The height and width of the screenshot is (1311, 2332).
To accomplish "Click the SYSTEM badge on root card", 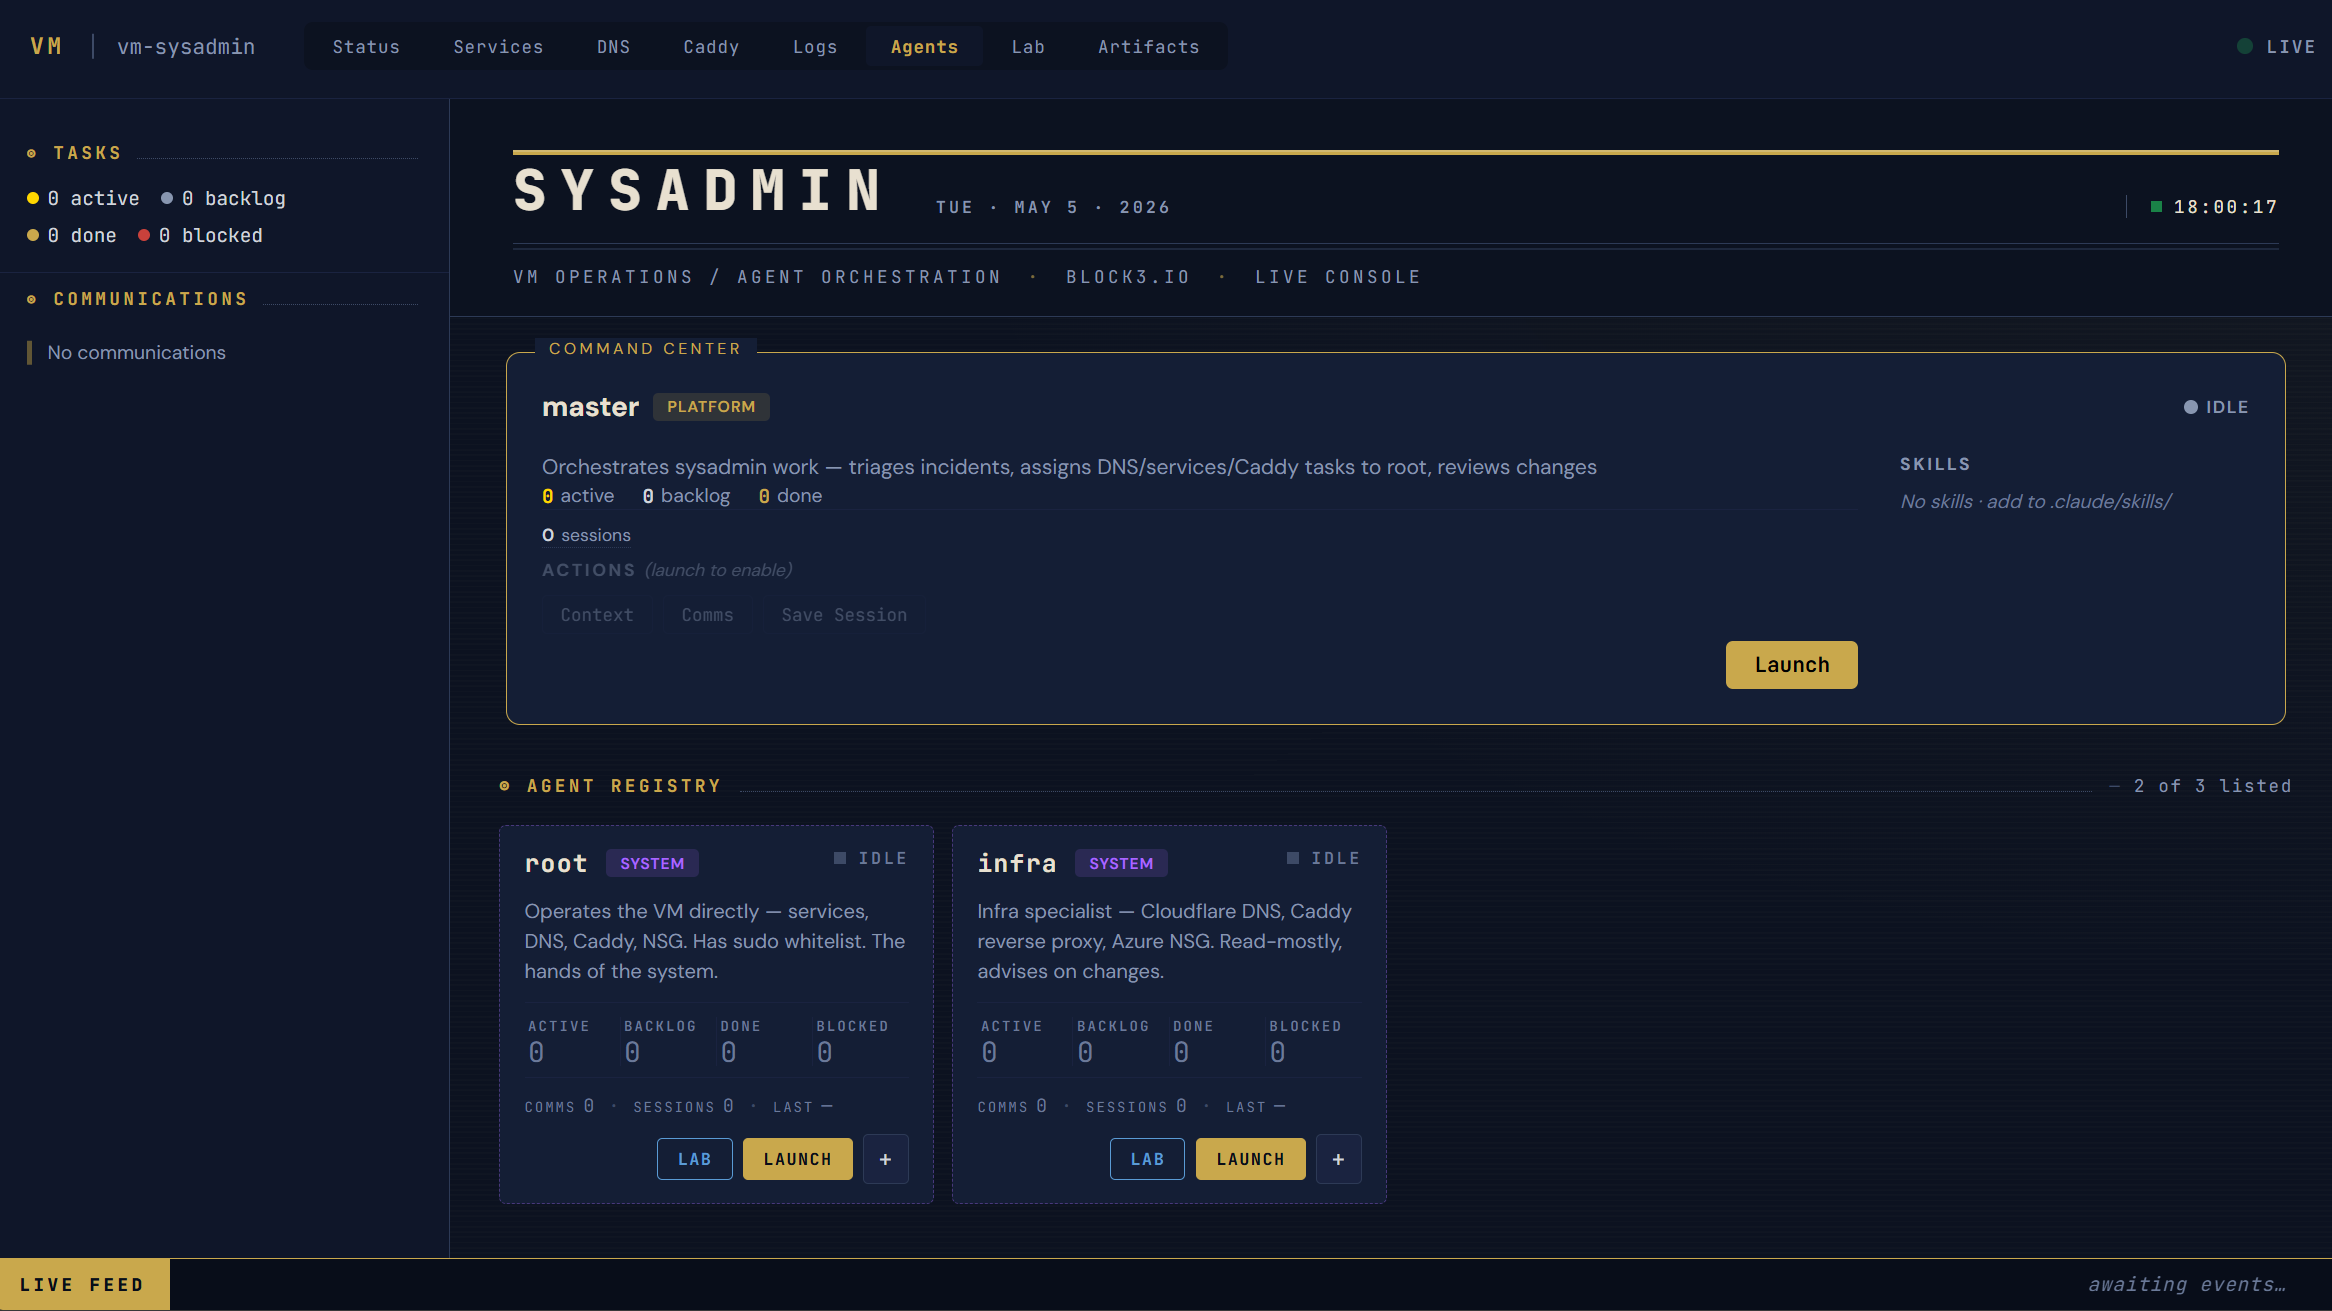I will (x=652, y=863).
